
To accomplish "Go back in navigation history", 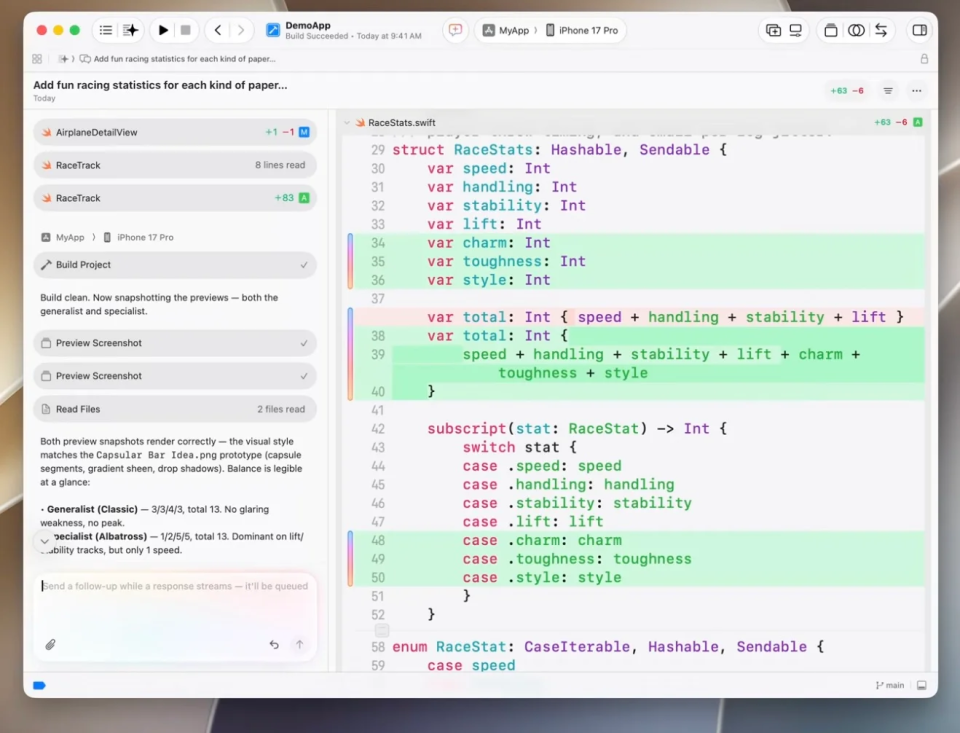I will (218, 30).
